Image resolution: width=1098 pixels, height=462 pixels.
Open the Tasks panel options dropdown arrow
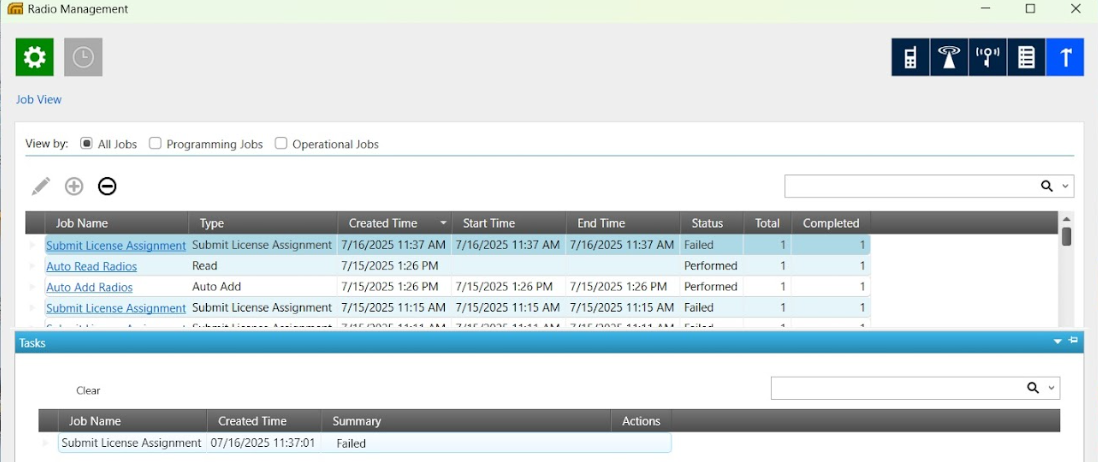click(x=1058, y=341)
